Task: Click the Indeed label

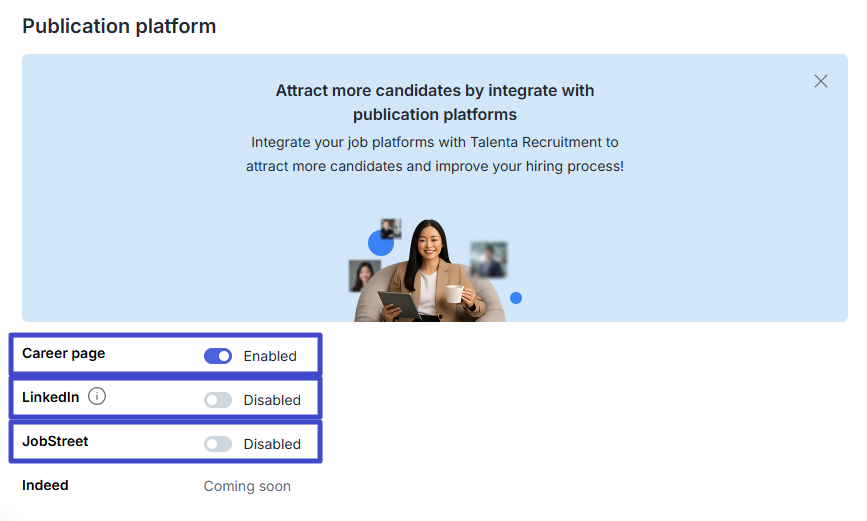Action: (x=45, y=485)
